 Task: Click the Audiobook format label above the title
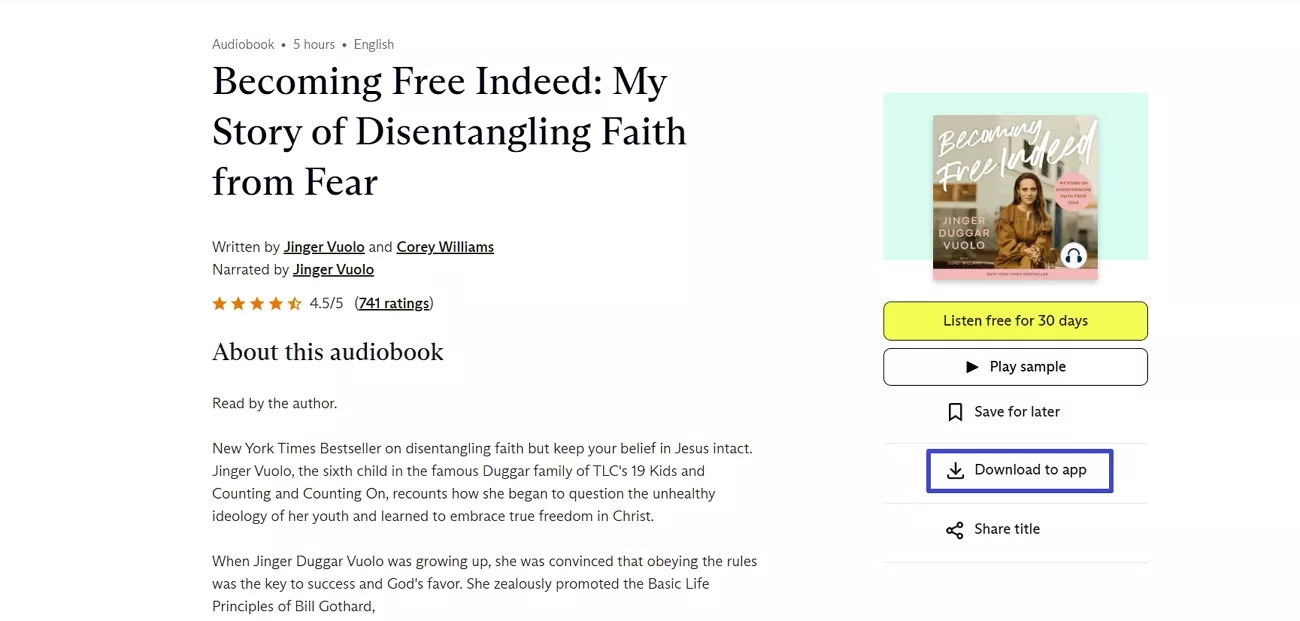(243, 44)
